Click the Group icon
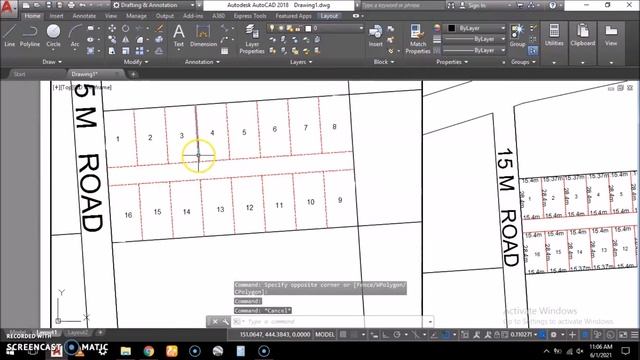Screen dimensions: 640x360 coord(518,35)
